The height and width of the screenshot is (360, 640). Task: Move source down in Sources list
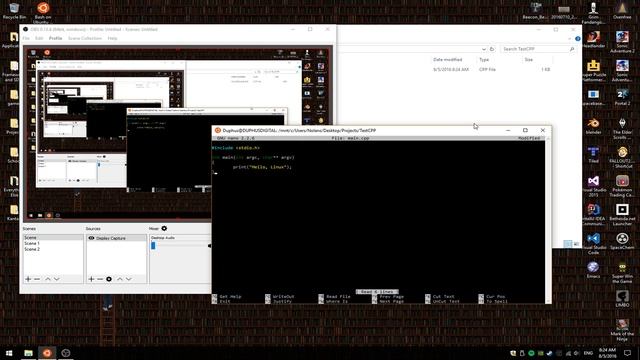129,279
